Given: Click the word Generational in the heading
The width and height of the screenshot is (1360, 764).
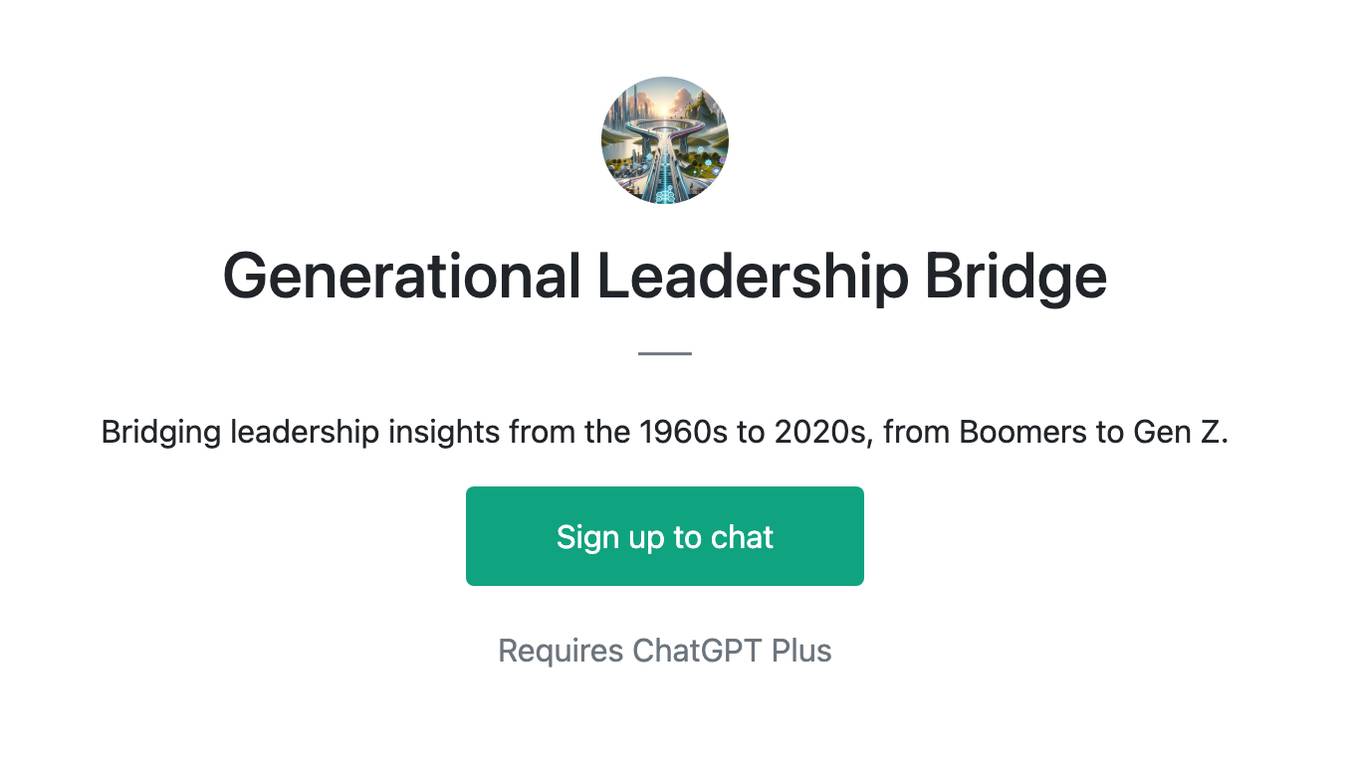Looking at the screenshot, I should [401, 276].
